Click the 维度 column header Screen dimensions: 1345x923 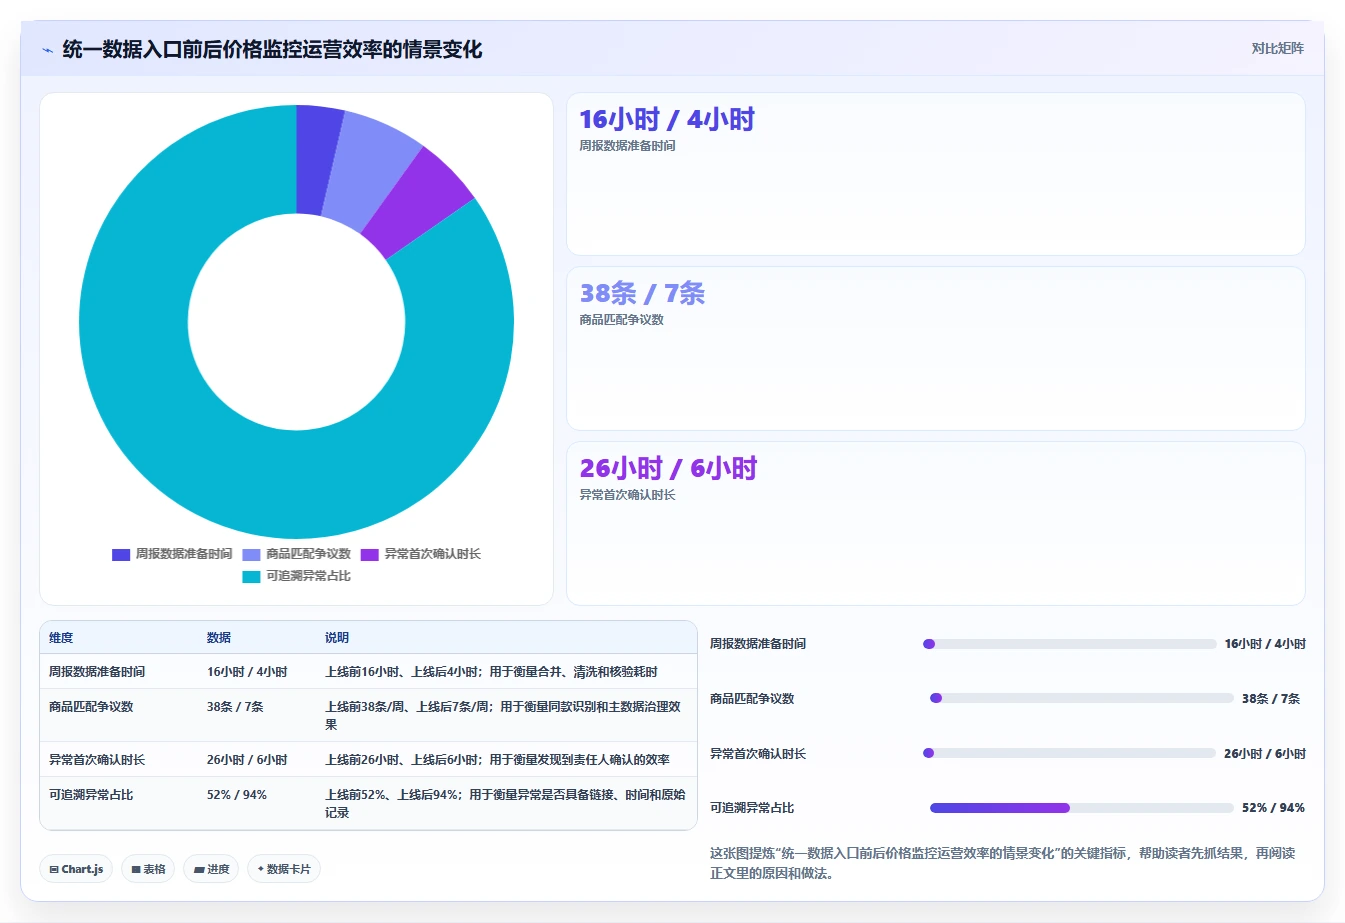pos(61,638)
